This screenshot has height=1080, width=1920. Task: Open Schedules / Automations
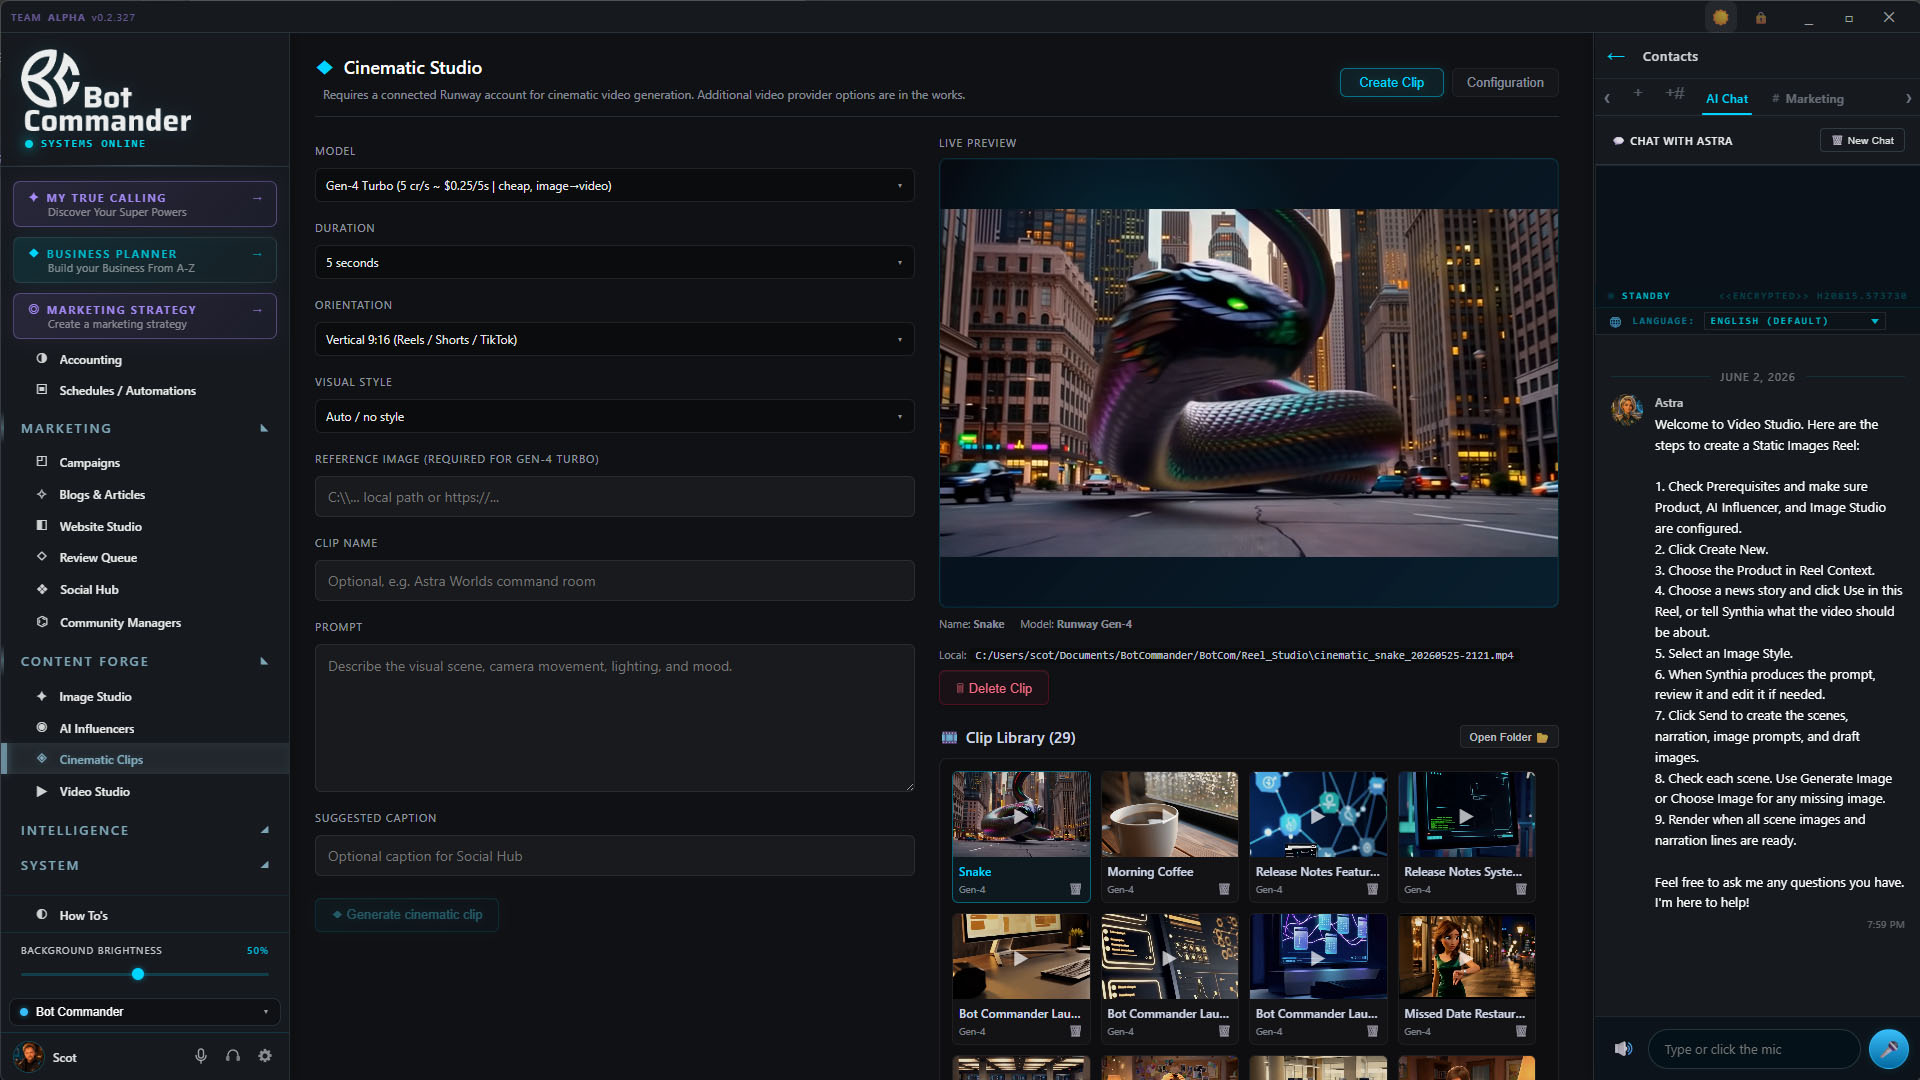127,390
